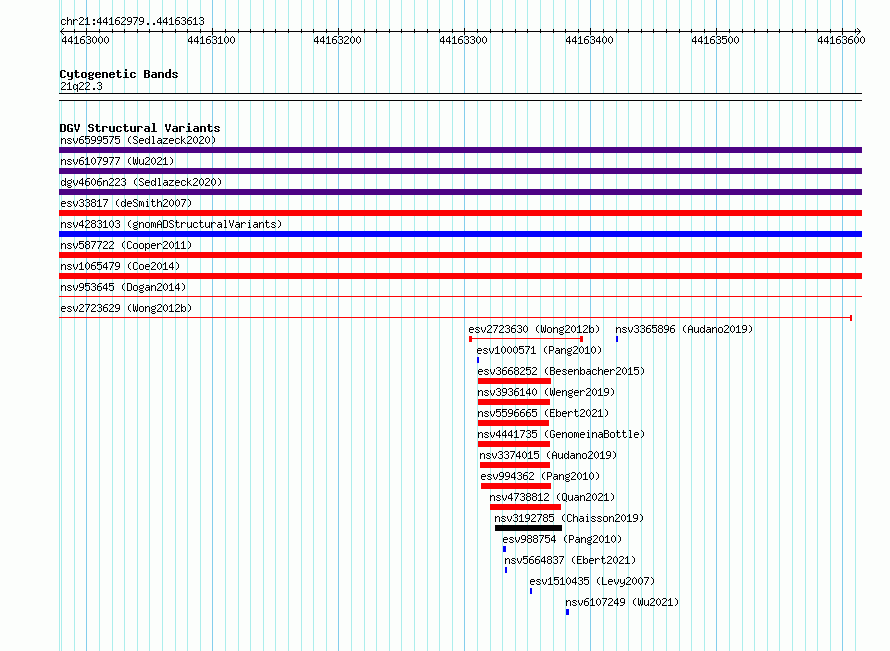Click the 44163100 ruler position
This screenshot has width=890, height=651.
coord(211,40)
